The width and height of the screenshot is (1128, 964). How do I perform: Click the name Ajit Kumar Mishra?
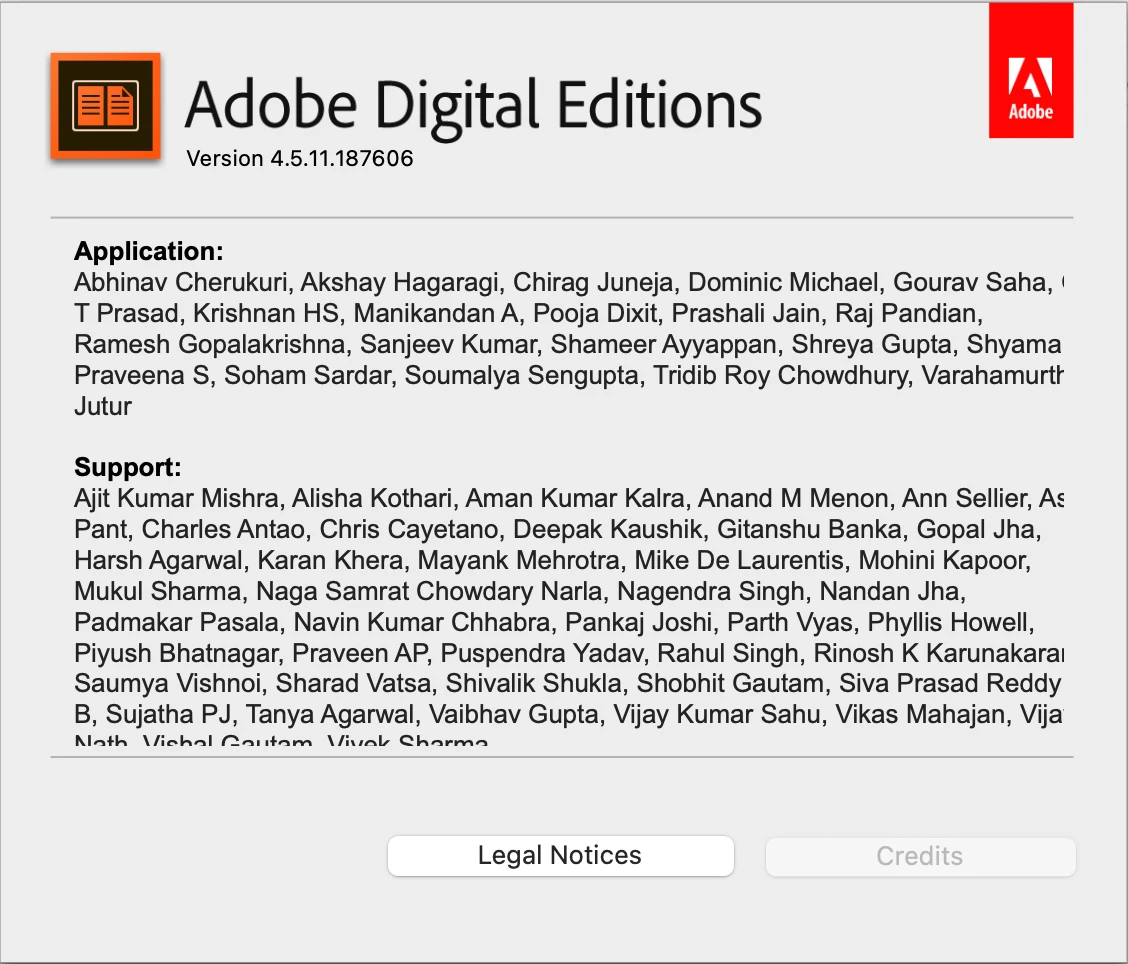point(176,498)
